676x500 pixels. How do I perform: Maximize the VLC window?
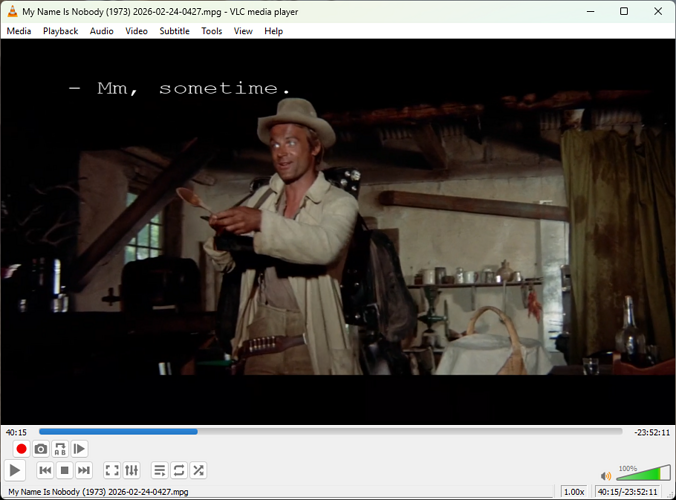[x=624, y=12]
